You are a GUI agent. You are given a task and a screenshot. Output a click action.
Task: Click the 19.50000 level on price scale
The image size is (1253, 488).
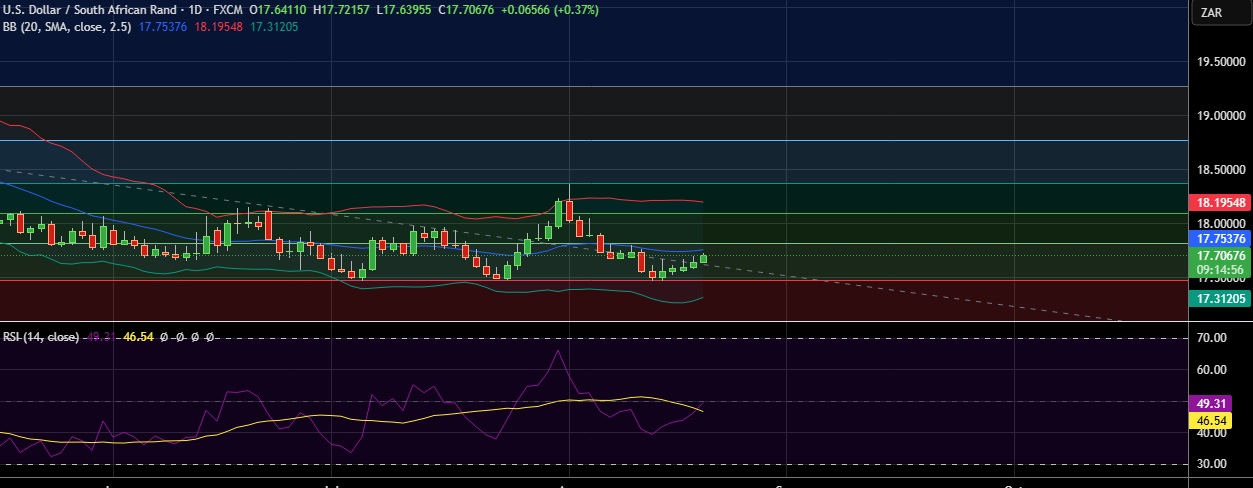click(x=1221, y=62)
